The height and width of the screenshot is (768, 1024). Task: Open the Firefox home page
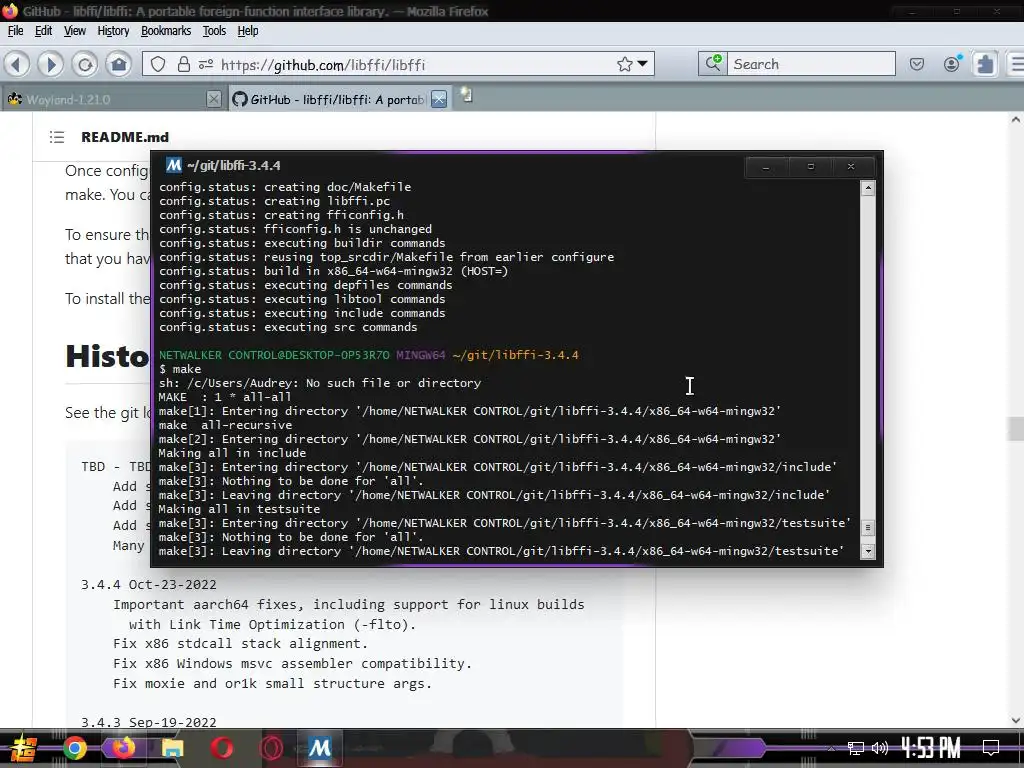(119, 64)
